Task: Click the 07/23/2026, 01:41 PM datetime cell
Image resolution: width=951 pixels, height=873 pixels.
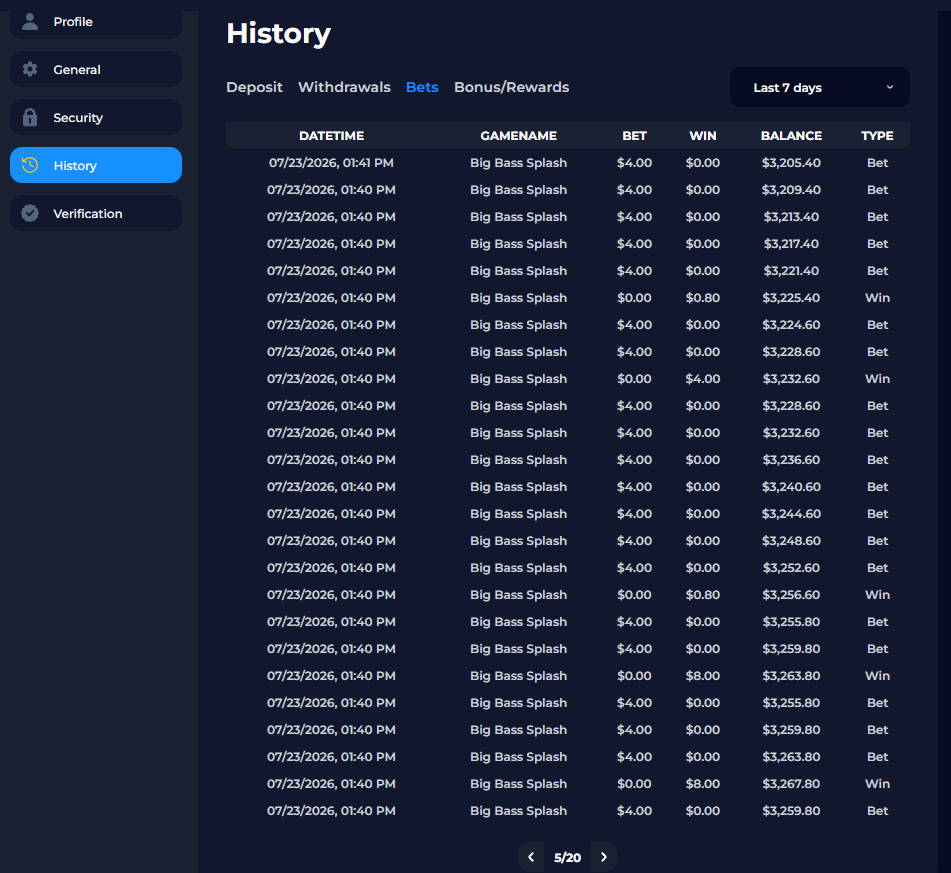Action: pos(331,163)
